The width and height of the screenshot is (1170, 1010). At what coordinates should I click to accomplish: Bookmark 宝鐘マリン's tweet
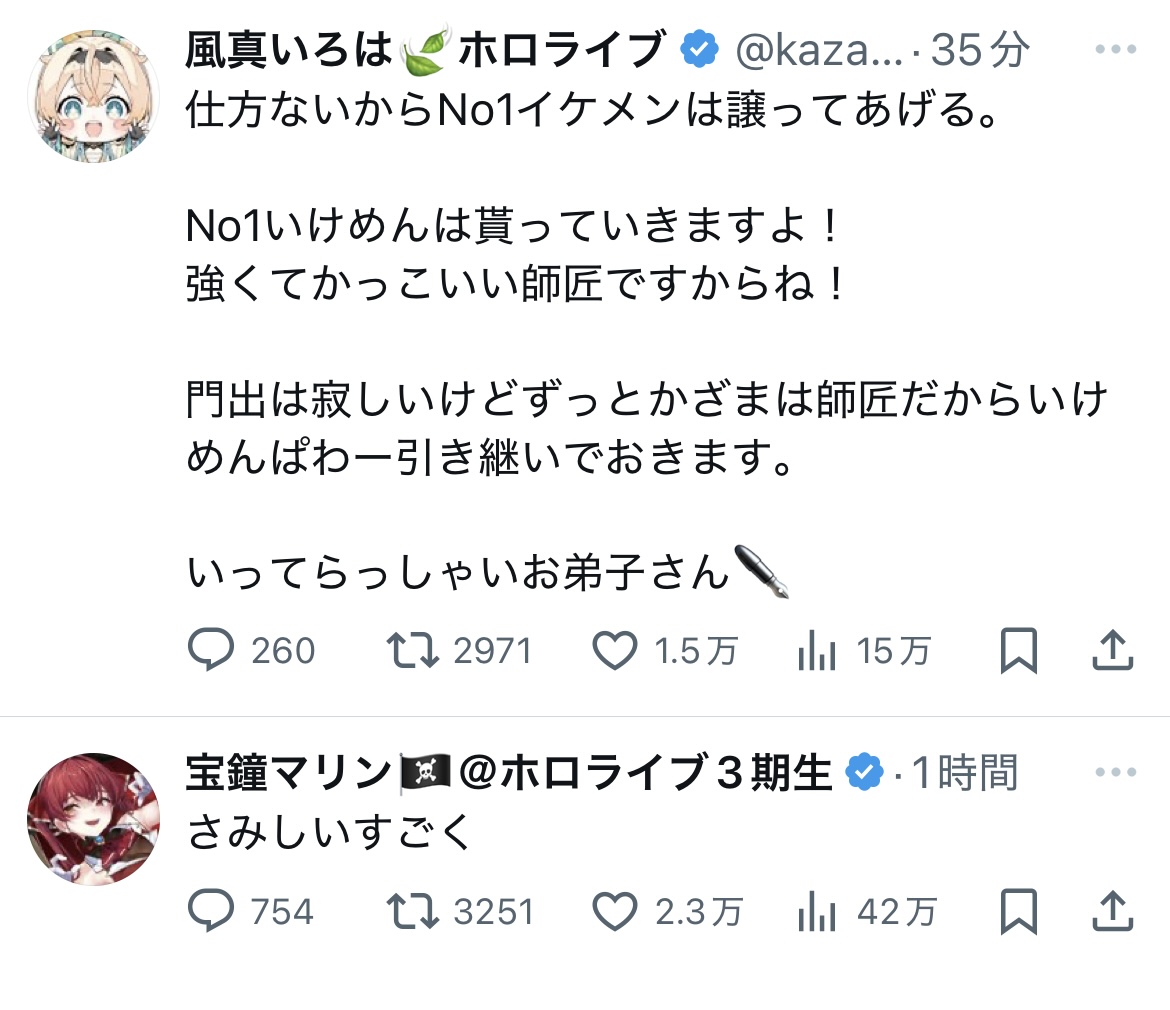(x=1019, y=911)
